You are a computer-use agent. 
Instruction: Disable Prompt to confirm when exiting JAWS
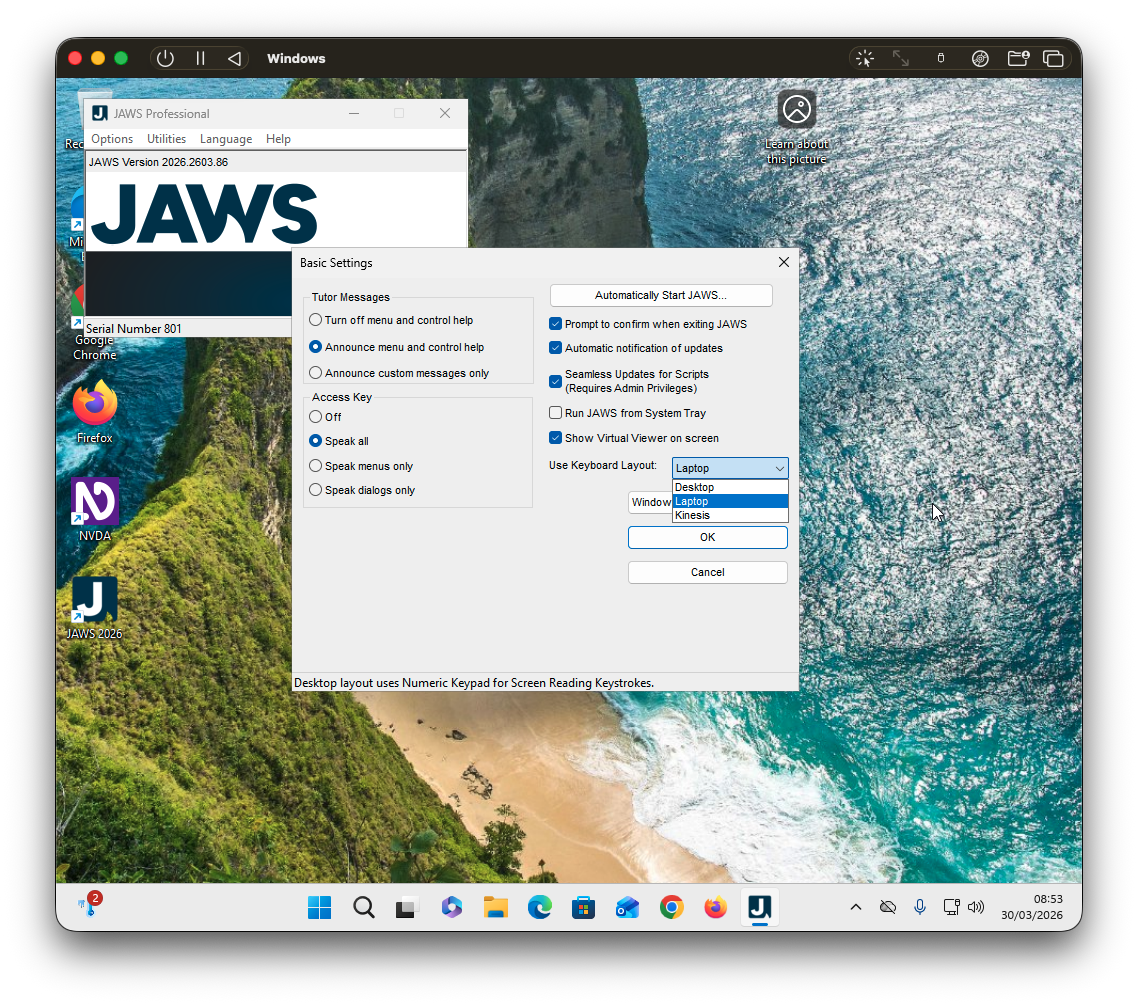click(556, 324)
